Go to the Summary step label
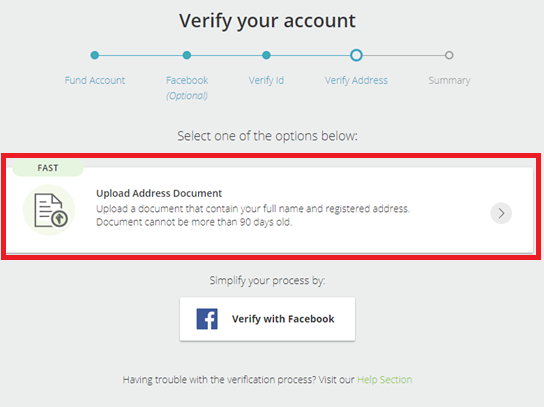 [449, 80]
